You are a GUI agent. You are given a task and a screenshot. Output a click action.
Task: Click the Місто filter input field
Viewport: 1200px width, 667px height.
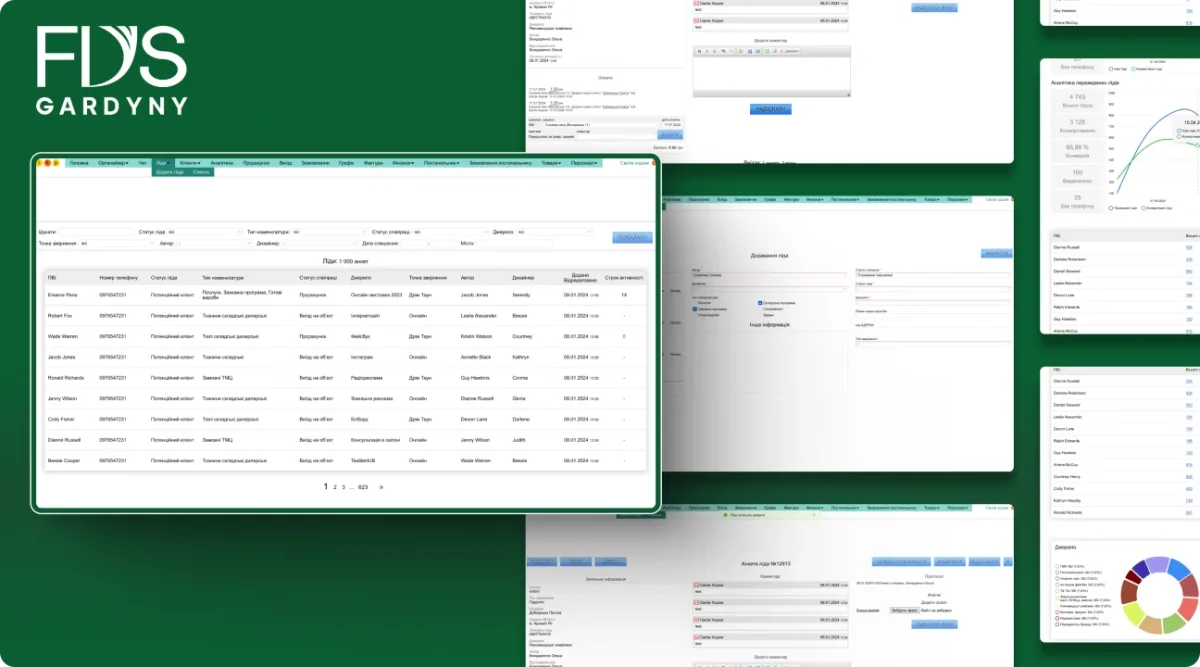pos(514,243)
